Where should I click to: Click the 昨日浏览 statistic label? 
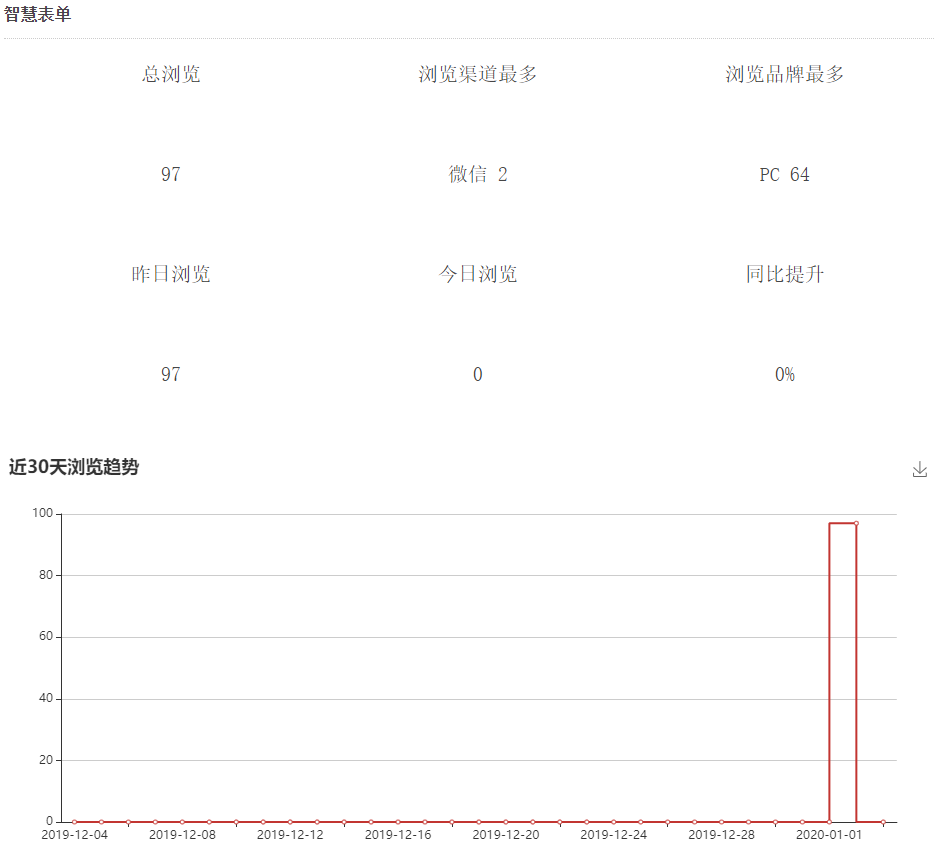(171, 274)
